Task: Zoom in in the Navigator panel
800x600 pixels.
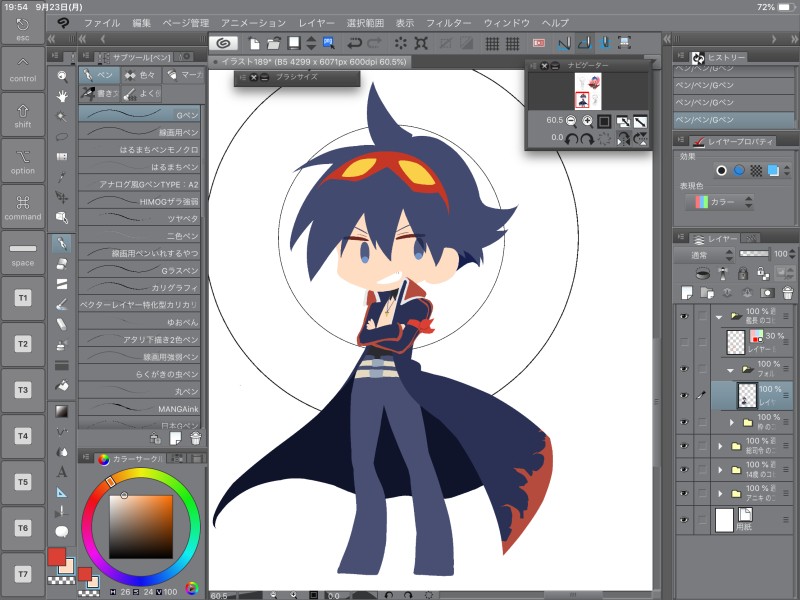Action: [588, 121]
